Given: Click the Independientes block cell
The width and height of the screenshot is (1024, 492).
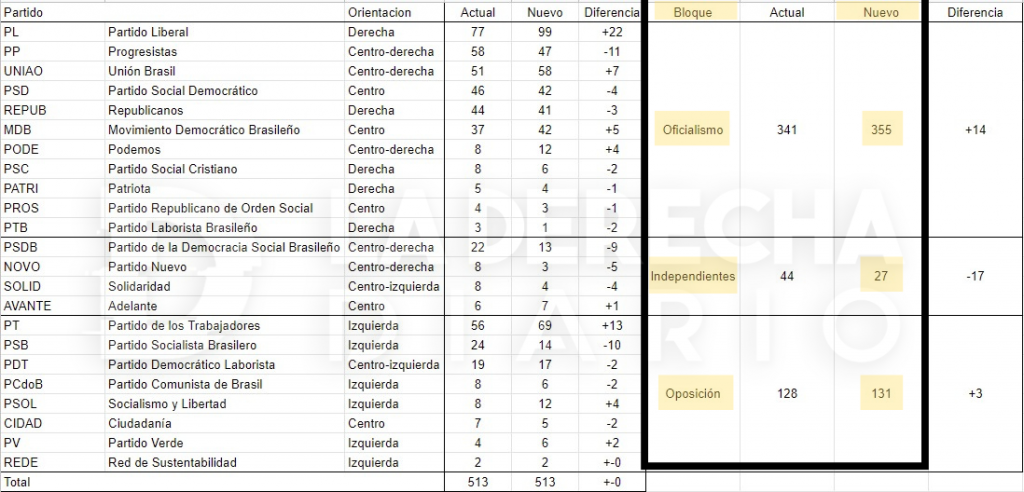Looking at the screenshot, I should [x=692, y=276].
